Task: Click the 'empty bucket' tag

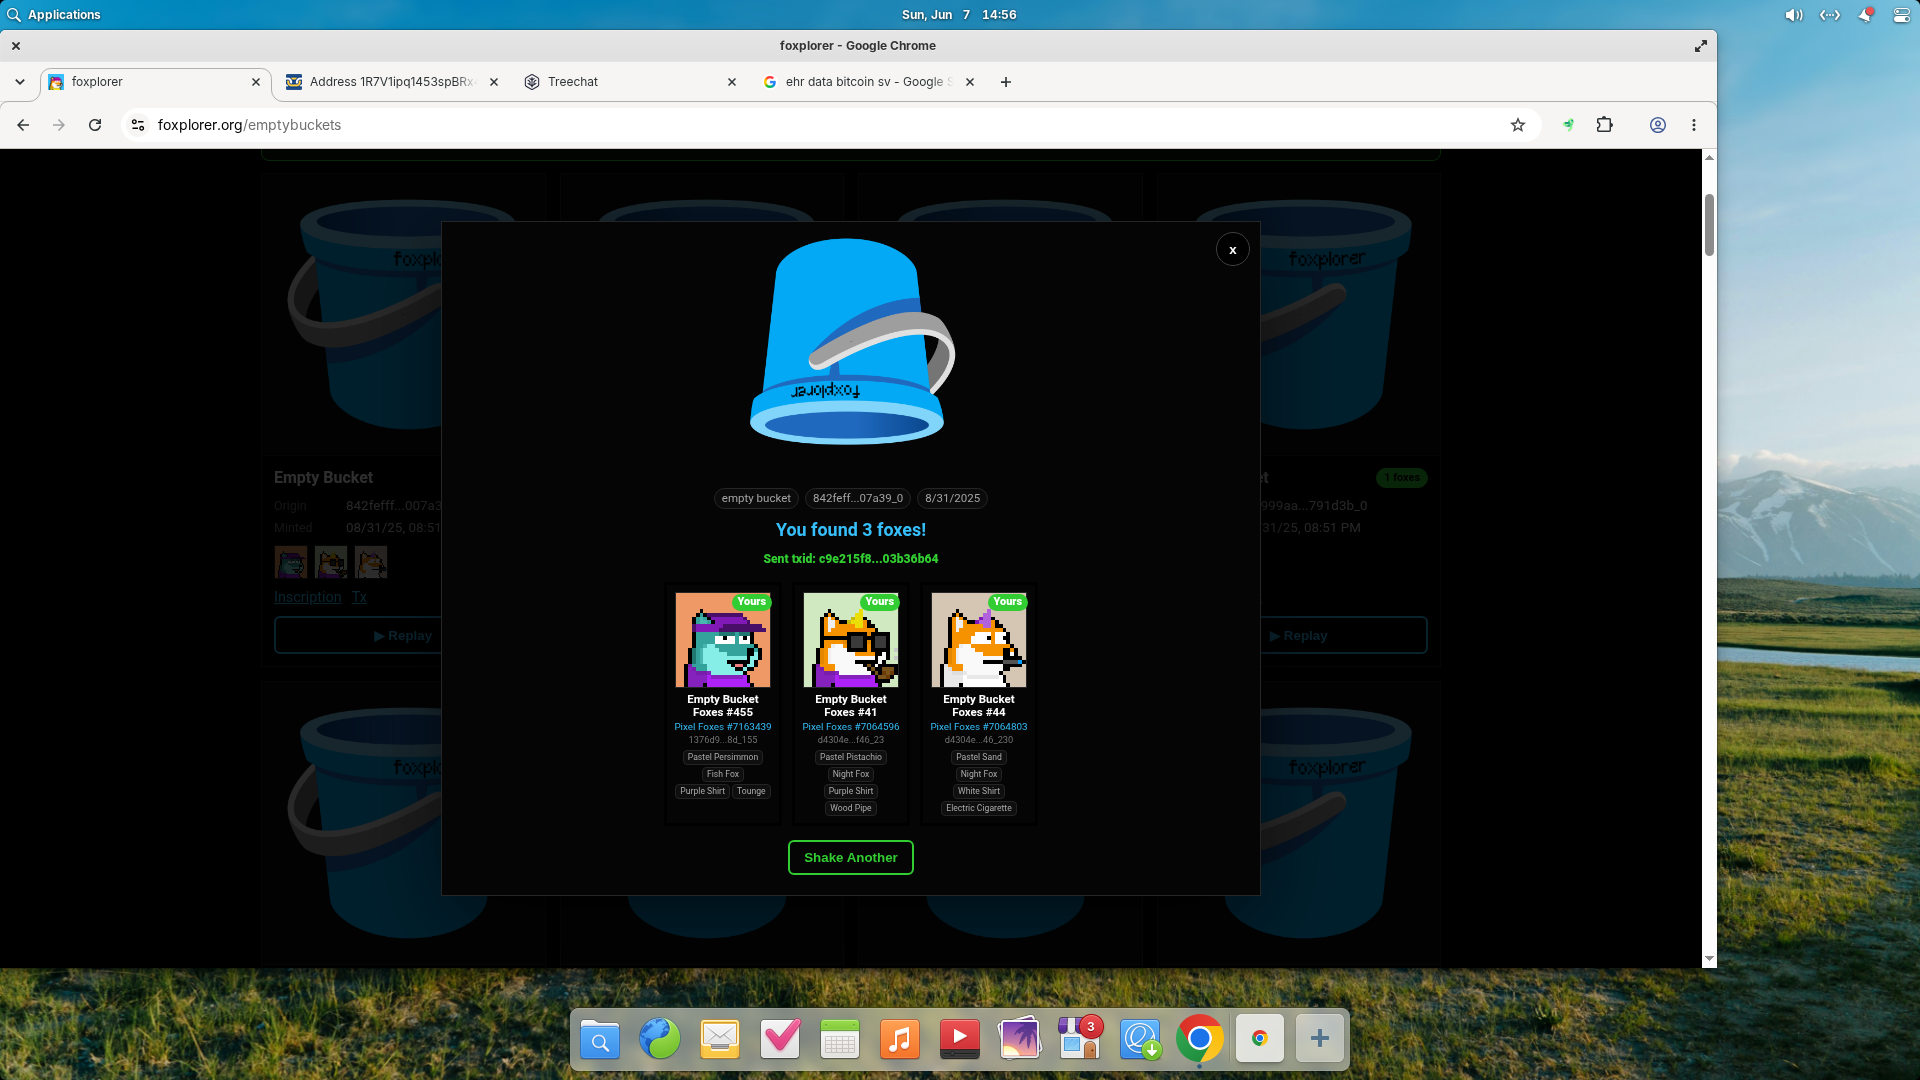Action: point(756,498)
